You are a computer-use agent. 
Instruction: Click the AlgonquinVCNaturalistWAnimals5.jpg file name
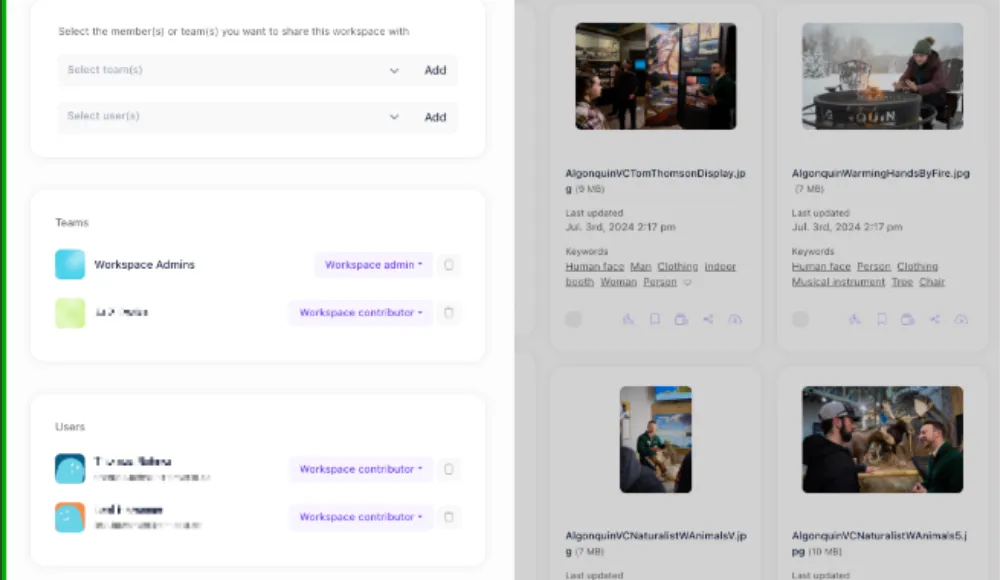pos(879,542)
